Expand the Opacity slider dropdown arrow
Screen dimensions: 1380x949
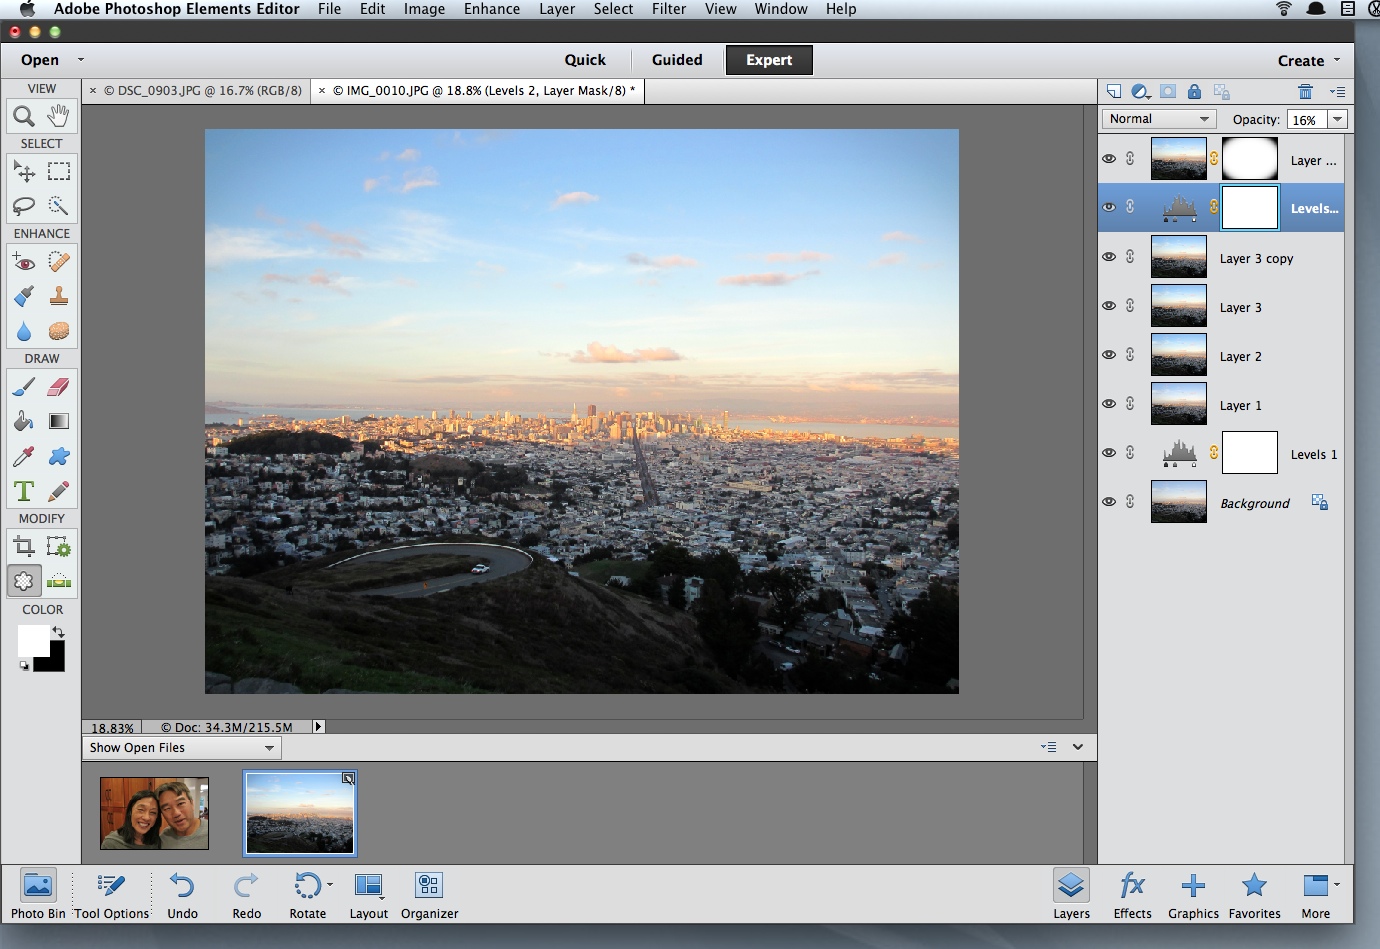[1337, 119]
